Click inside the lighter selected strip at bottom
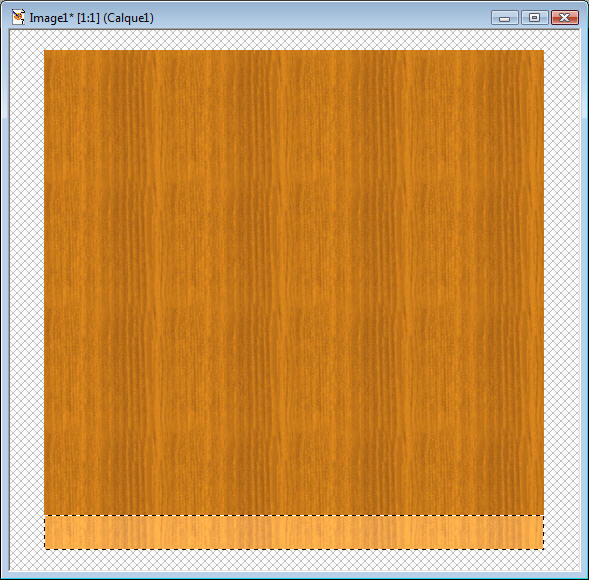Screen dimensions: 589x580 coord(294,532)
